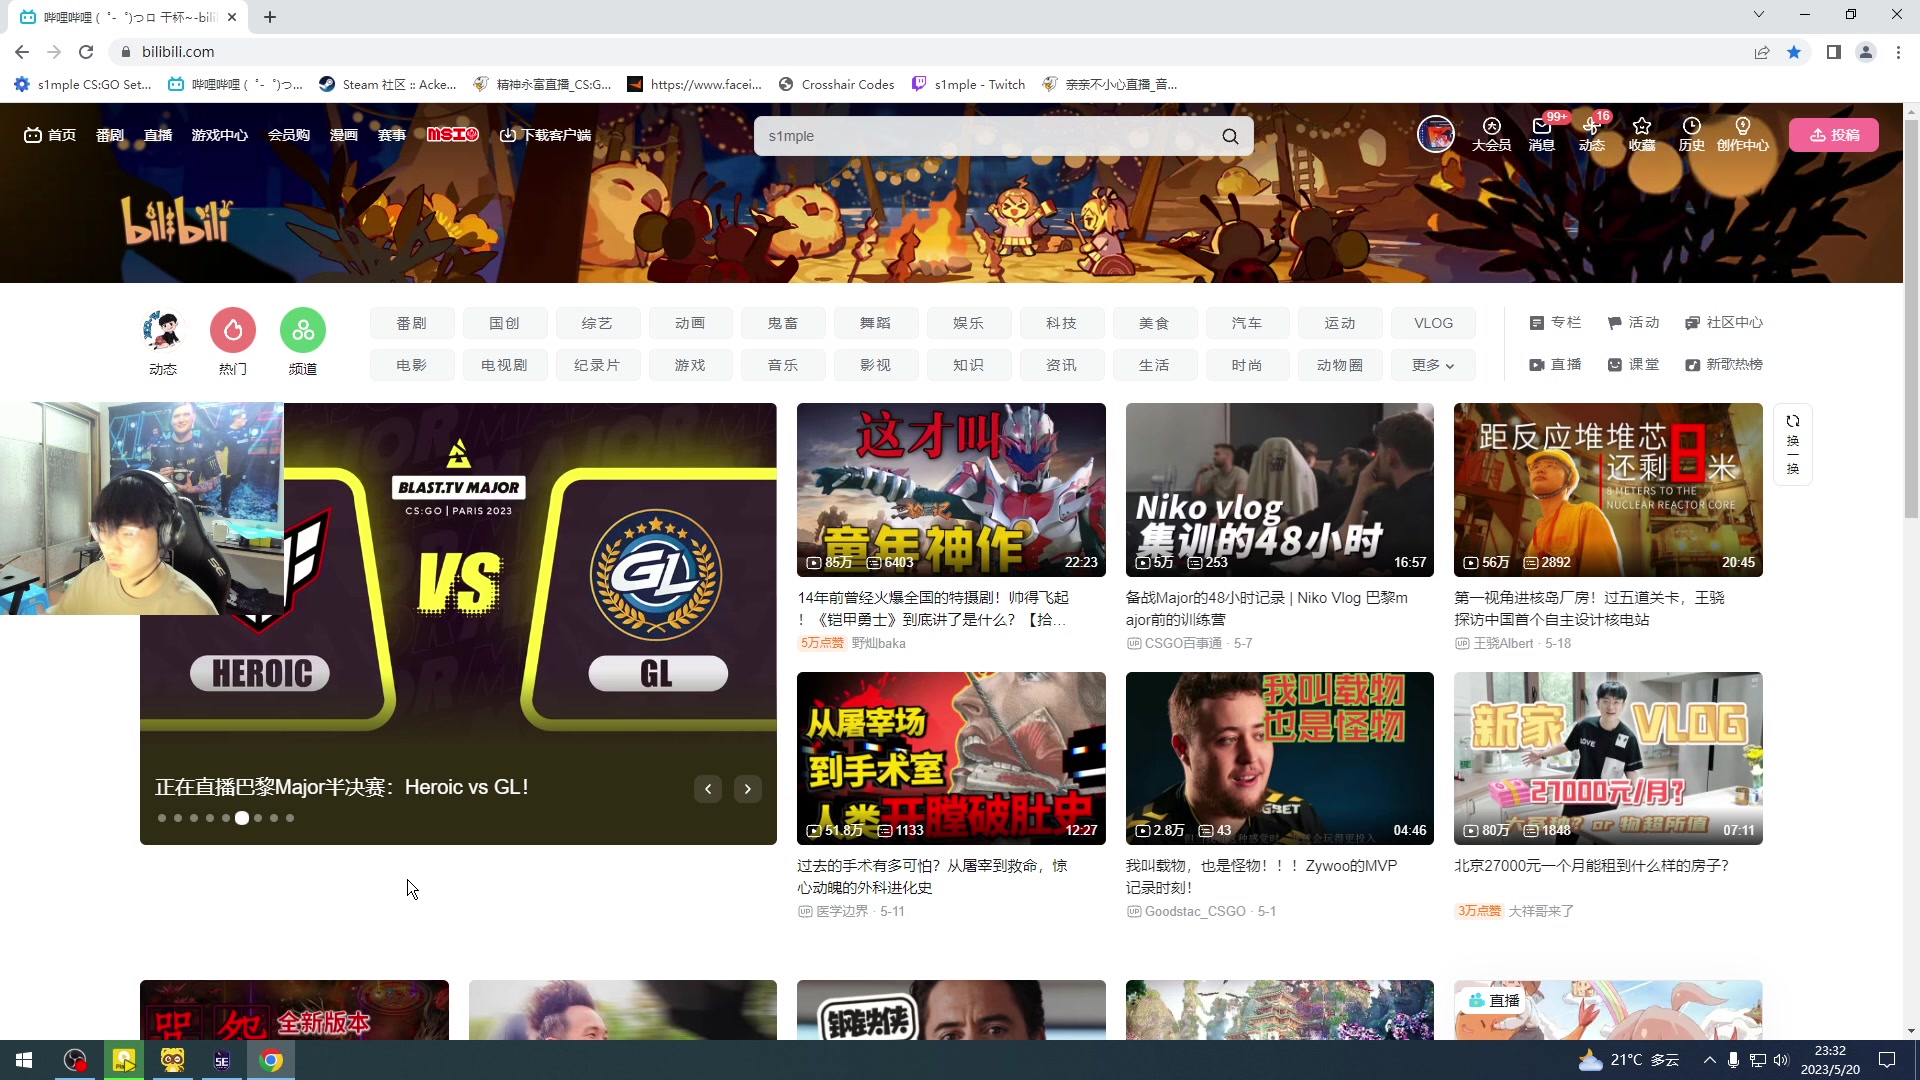Open 新歌热榜 link
The image size is (1920, 1080).
pyautogui.click(x=1724, y=364)
